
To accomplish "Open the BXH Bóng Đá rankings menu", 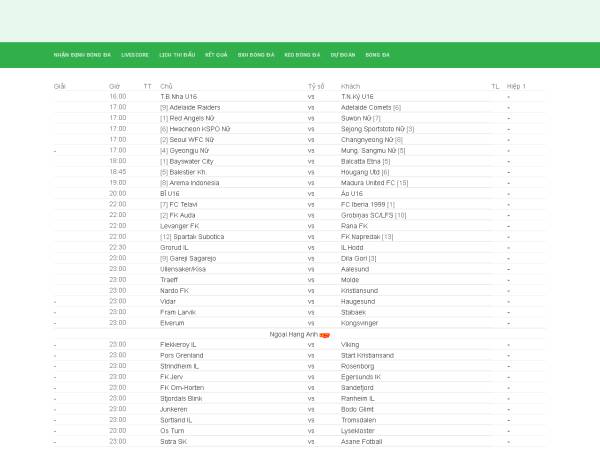I will [256, 55].
